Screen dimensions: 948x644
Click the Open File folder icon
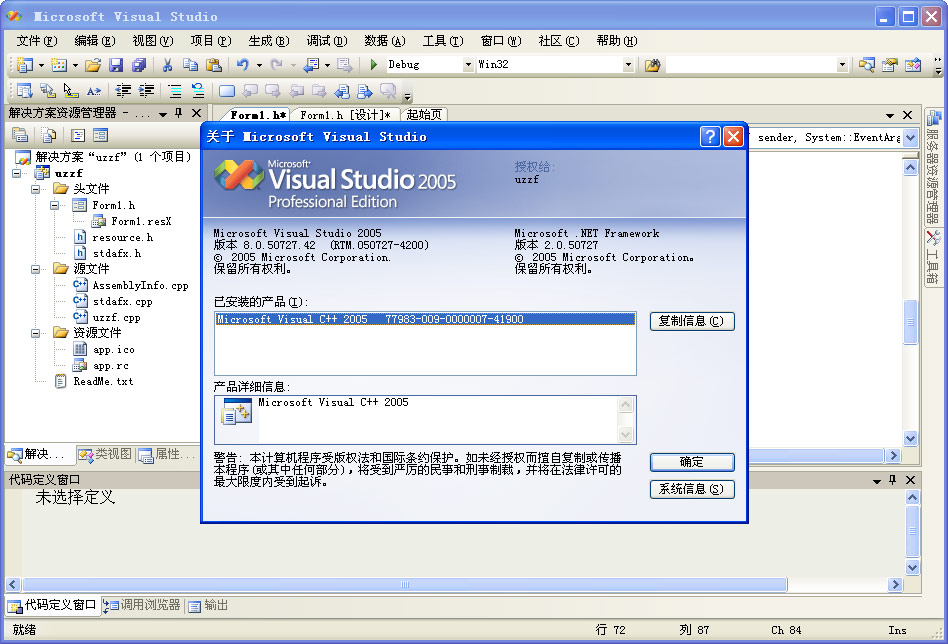tap(93, 65)
